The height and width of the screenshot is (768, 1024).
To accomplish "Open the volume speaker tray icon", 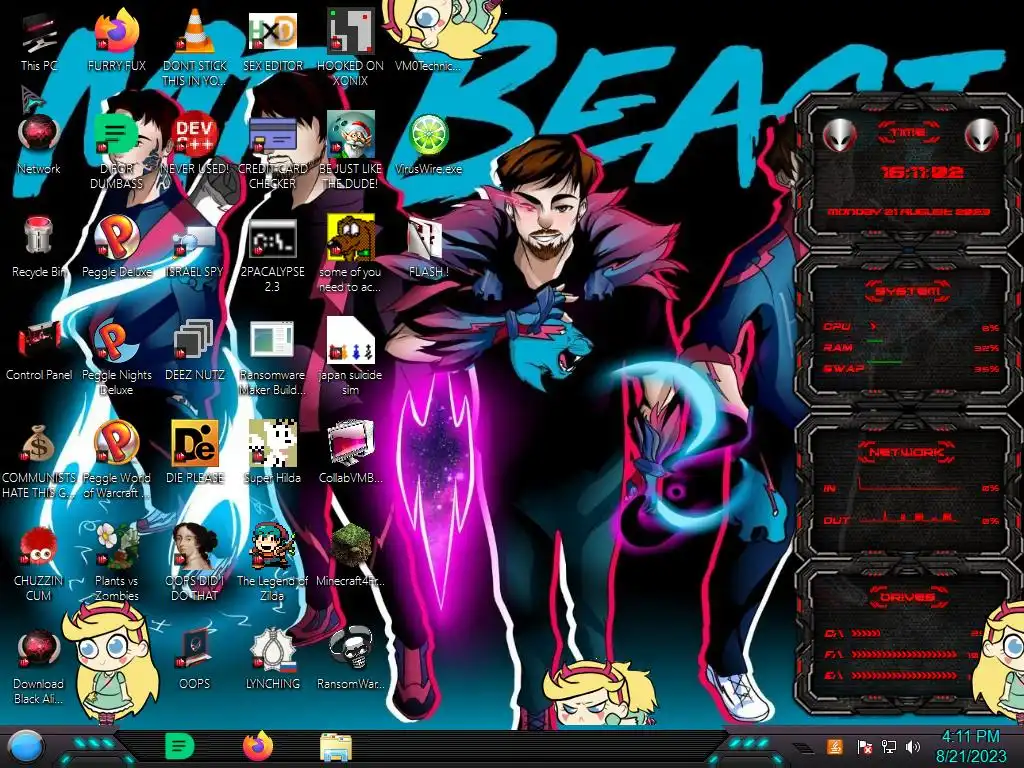I will (913, 746).
